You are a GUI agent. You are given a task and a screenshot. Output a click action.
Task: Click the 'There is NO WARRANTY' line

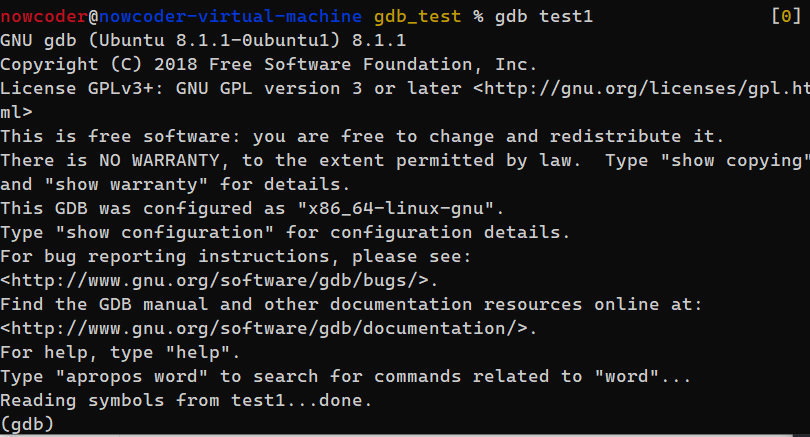[405, 161]
